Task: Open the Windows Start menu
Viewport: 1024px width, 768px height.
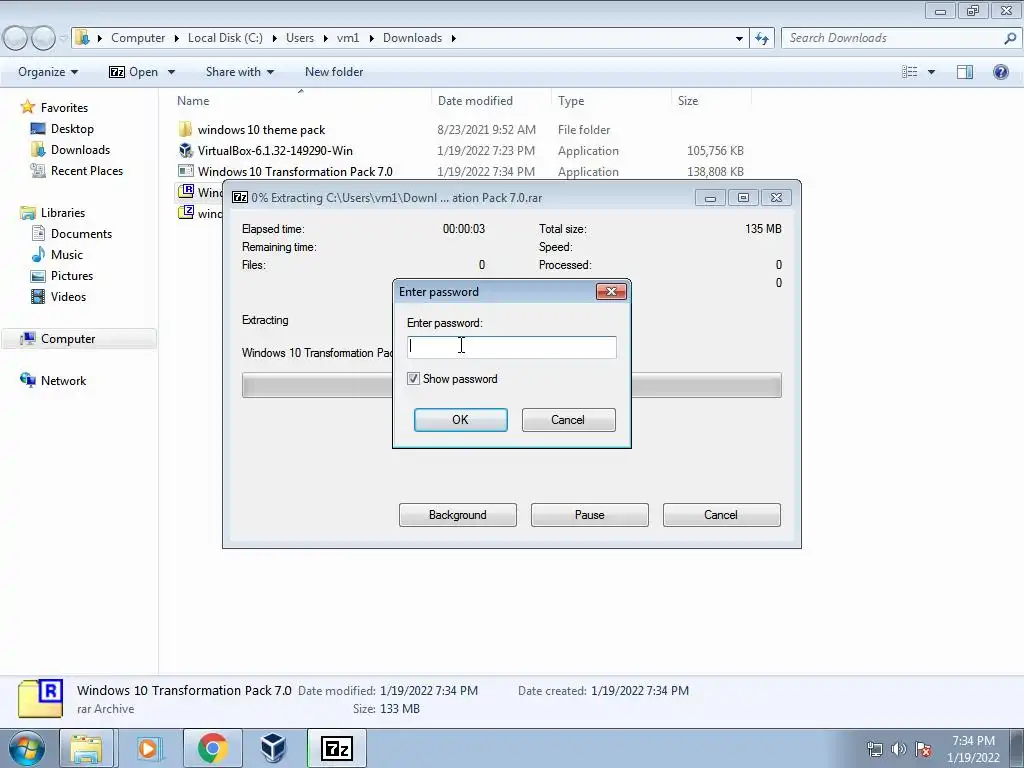Action: [27, 748]
